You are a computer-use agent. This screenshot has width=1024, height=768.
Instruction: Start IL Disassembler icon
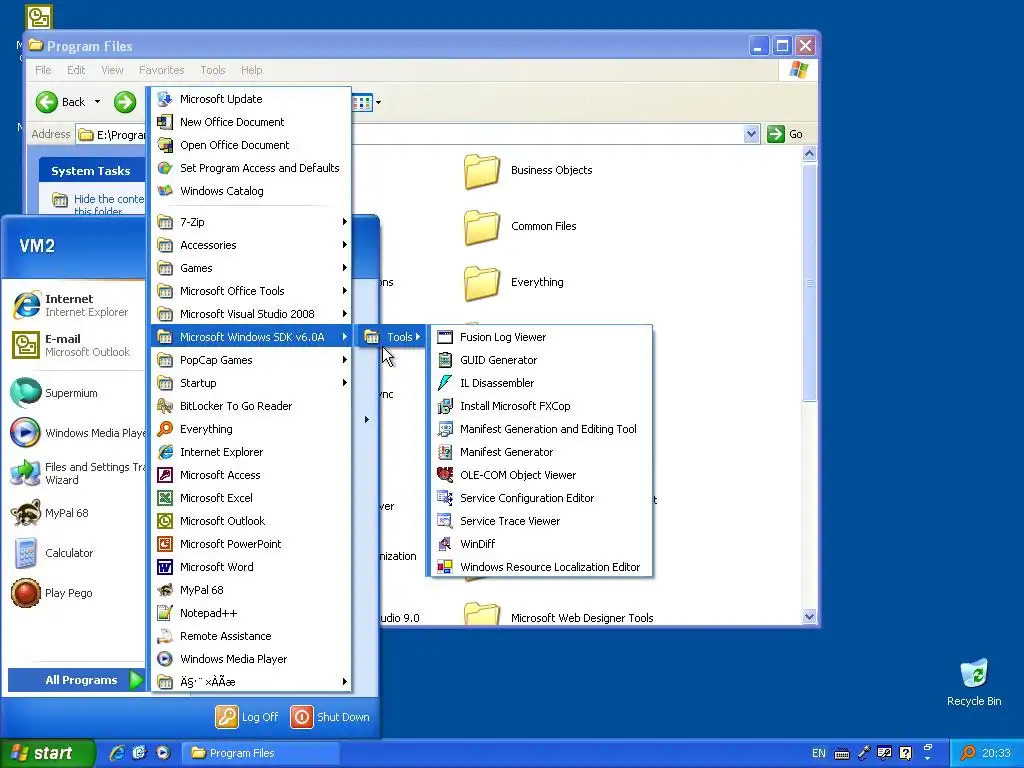(445, 383)
